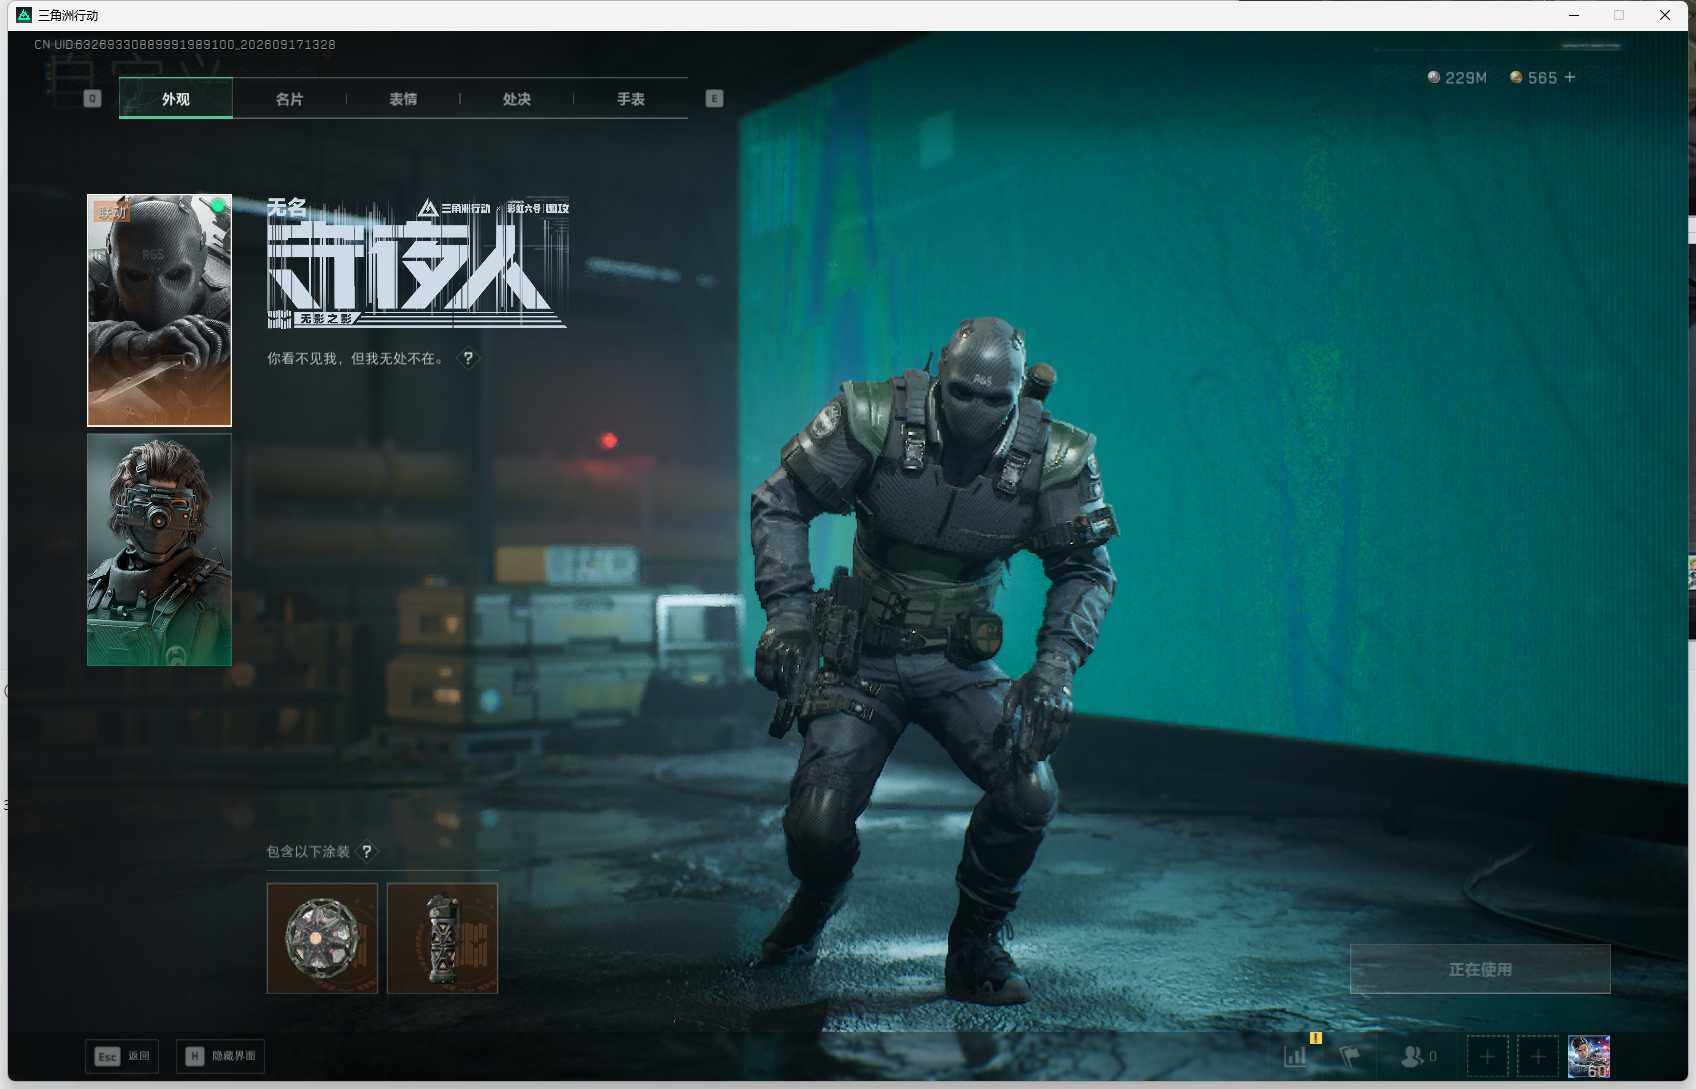The height and width of the screenshot is (1089, 1696).
Task: Click the E key next-tab icon
Action: pos(714,98)
